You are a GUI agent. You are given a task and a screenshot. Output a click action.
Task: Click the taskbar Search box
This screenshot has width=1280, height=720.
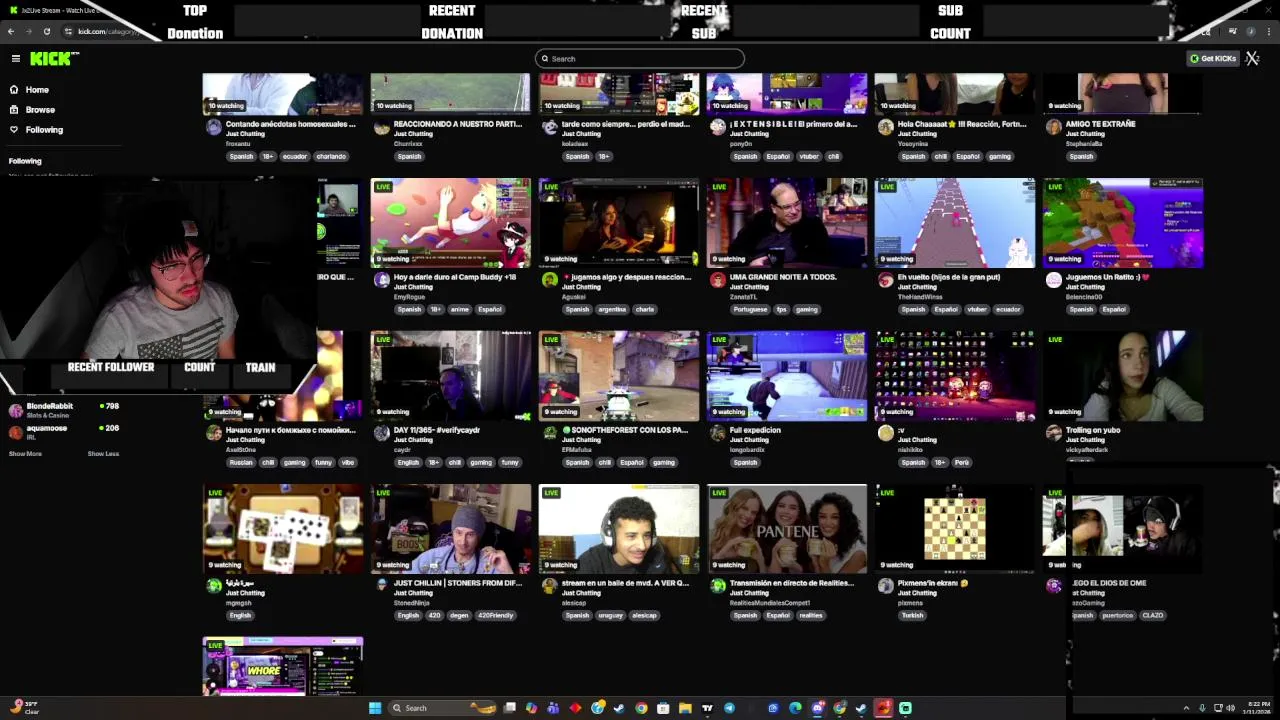point(443,709)
